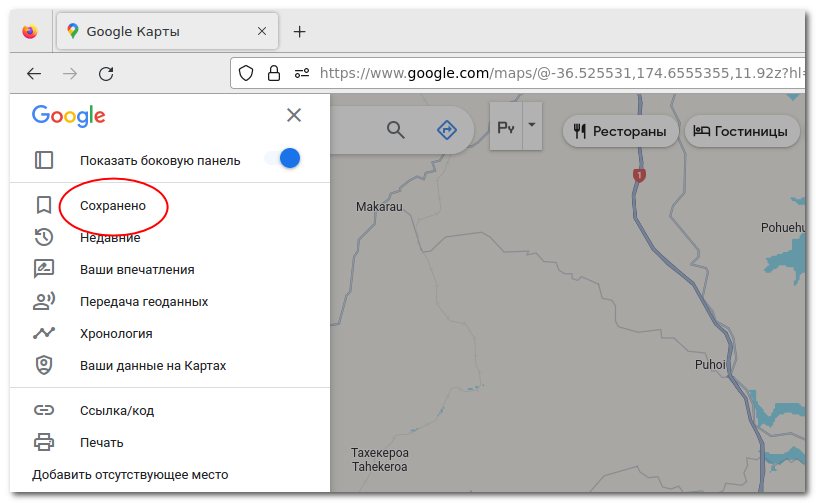Open the Сохранено menu item
This screenshot has width=816, height=503.
[x=113, y=205]
